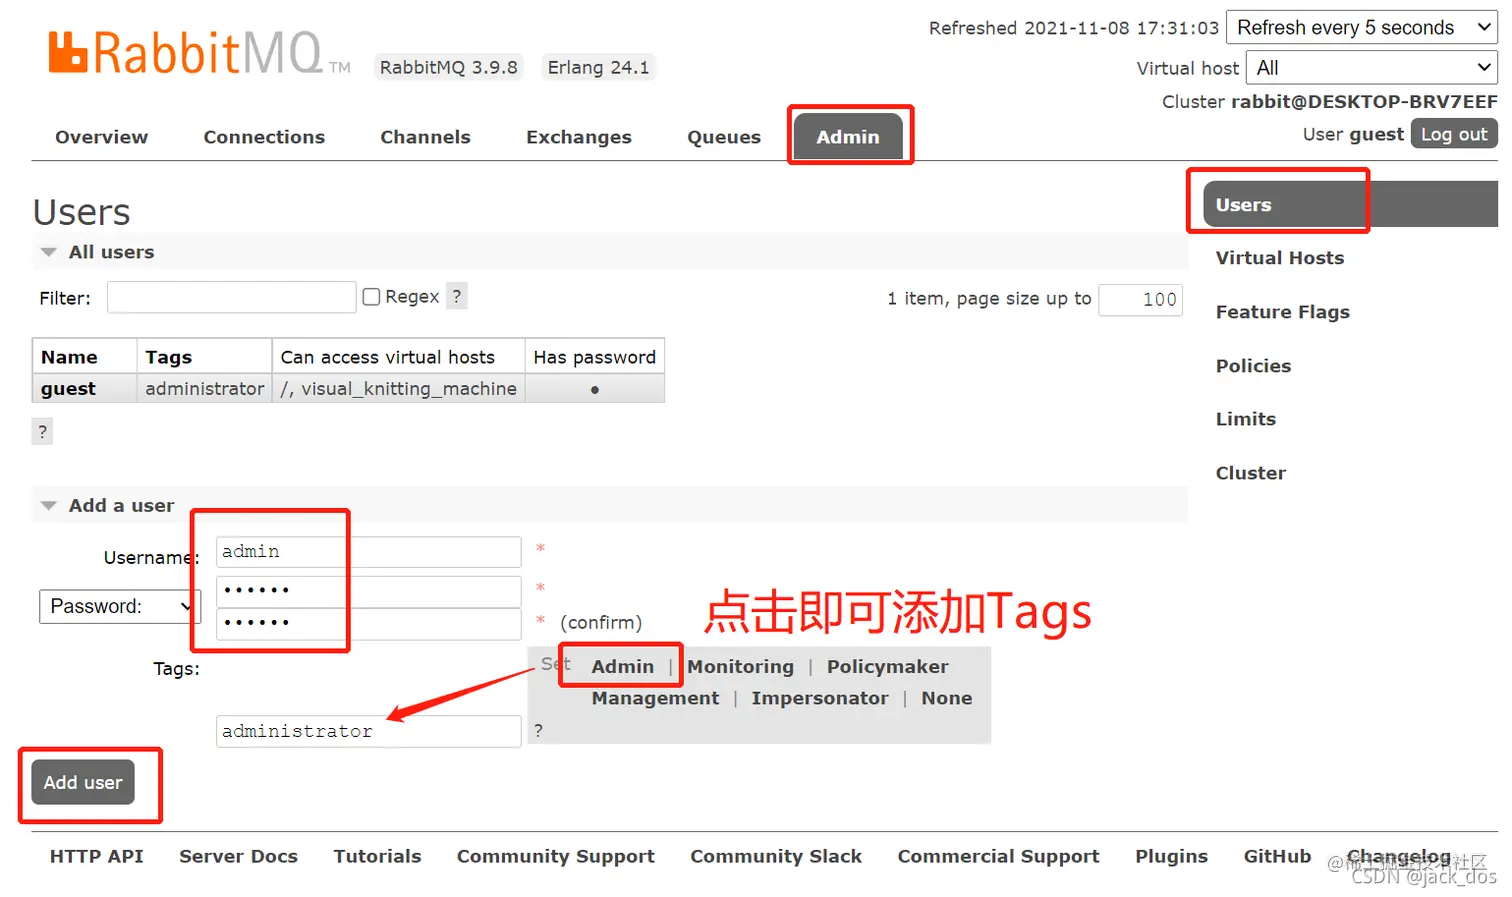Click the administrator tag cell for guest
1512x897 pixels.
coord(204,389)
